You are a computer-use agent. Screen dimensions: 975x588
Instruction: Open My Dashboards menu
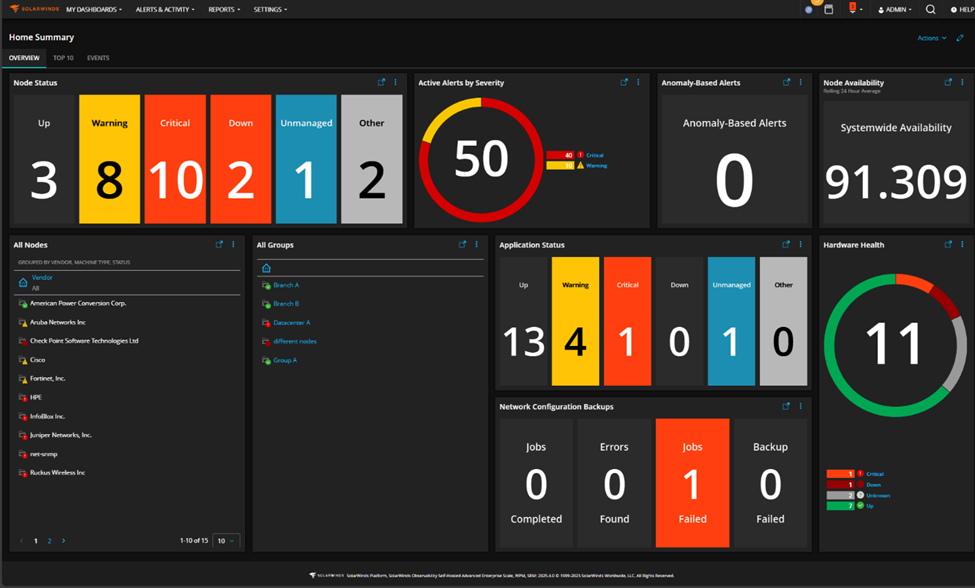tap(94, 9)
